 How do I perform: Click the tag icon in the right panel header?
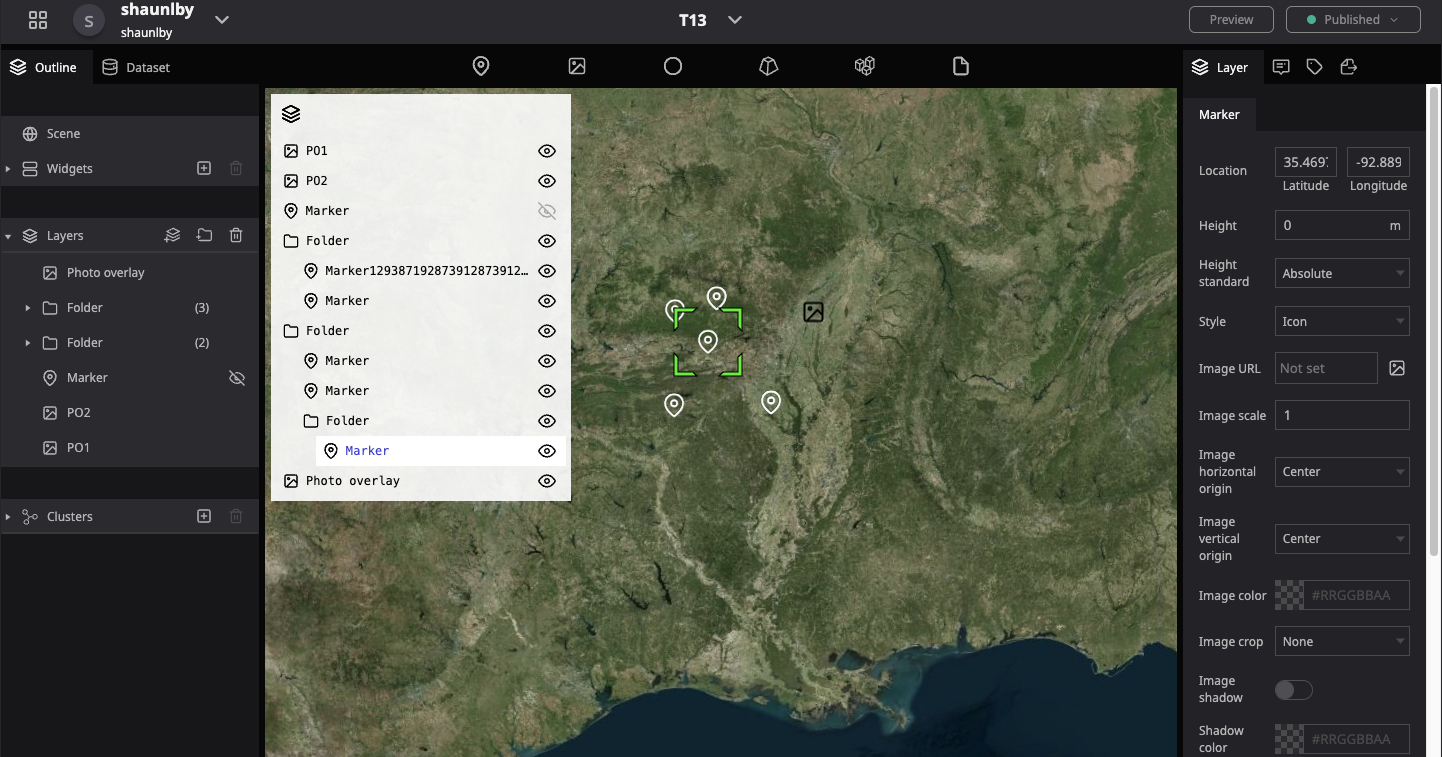[1314, 66]
